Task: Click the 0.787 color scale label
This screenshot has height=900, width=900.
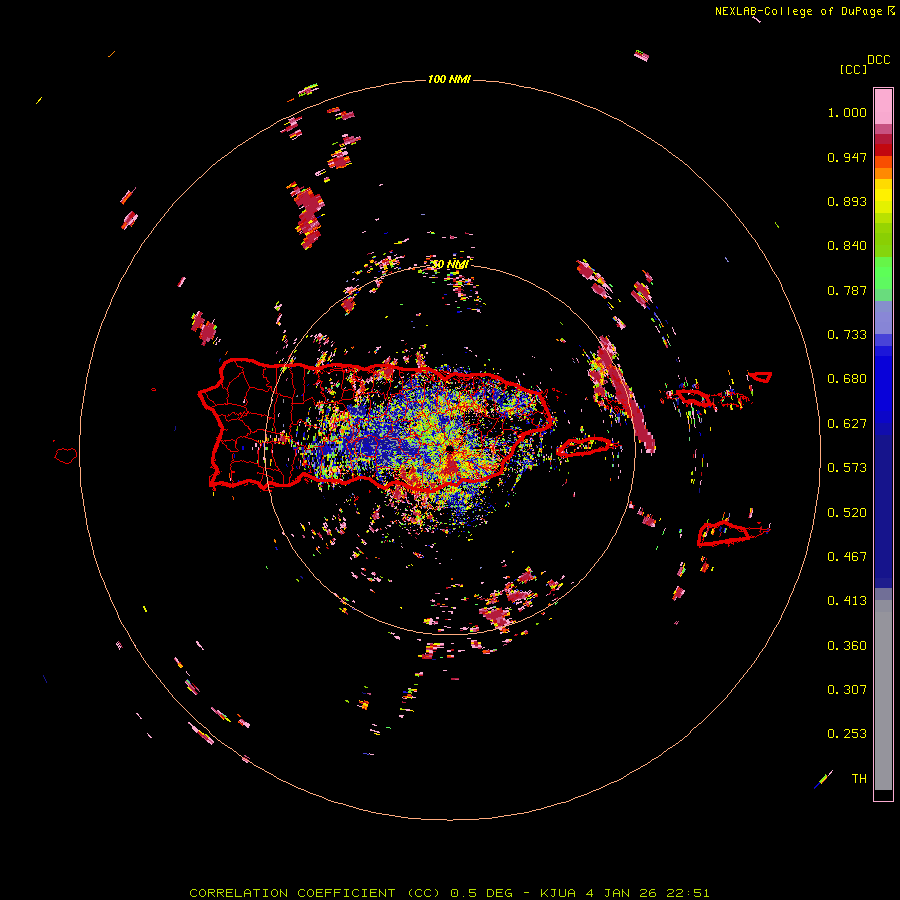Action: tap(847, 290)
